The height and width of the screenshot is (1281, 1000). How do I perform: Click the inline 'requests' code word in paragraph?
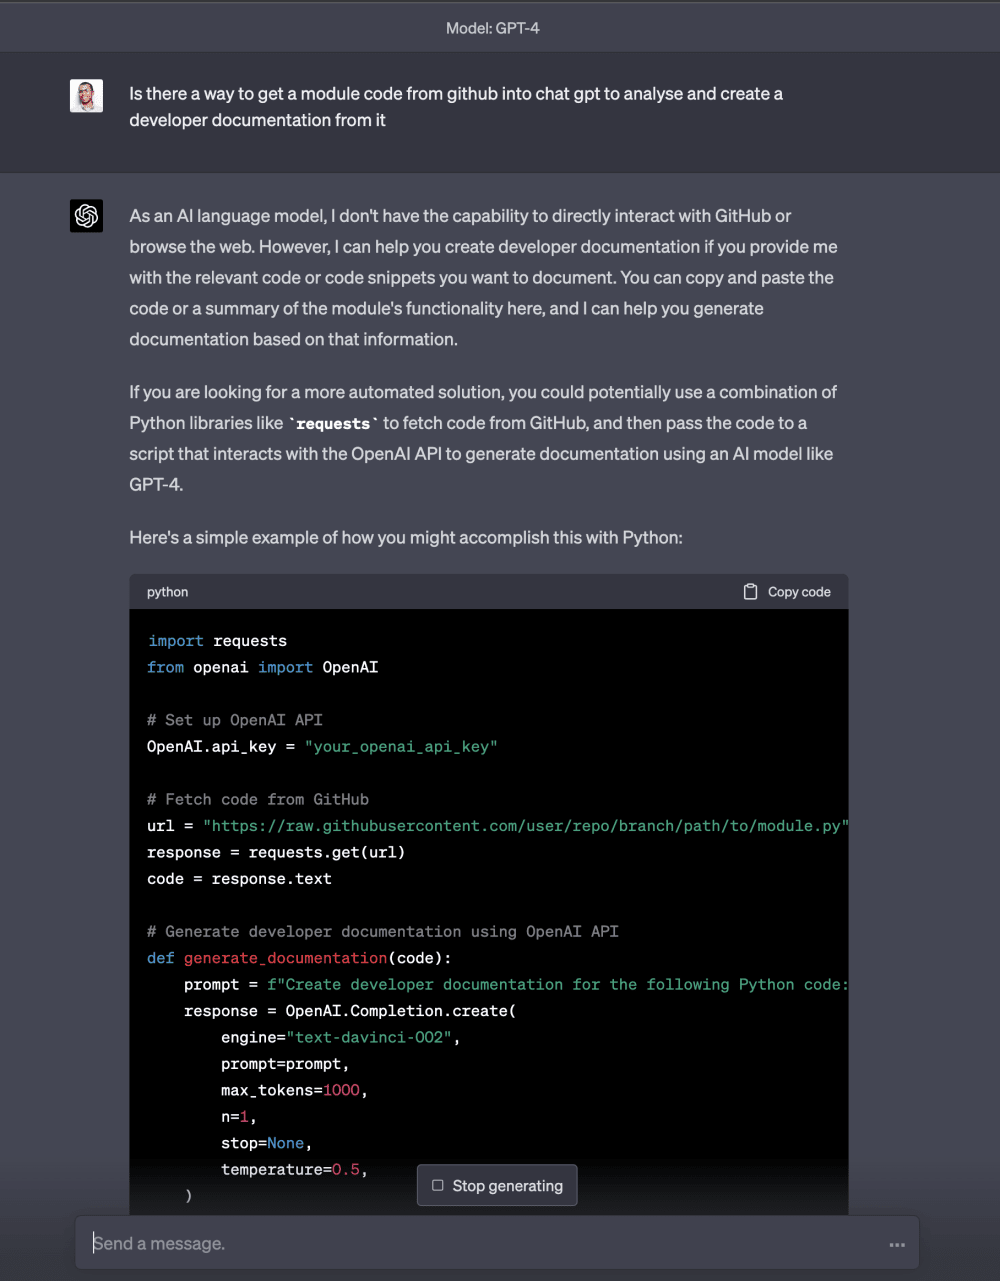click(x=333, y=424)
